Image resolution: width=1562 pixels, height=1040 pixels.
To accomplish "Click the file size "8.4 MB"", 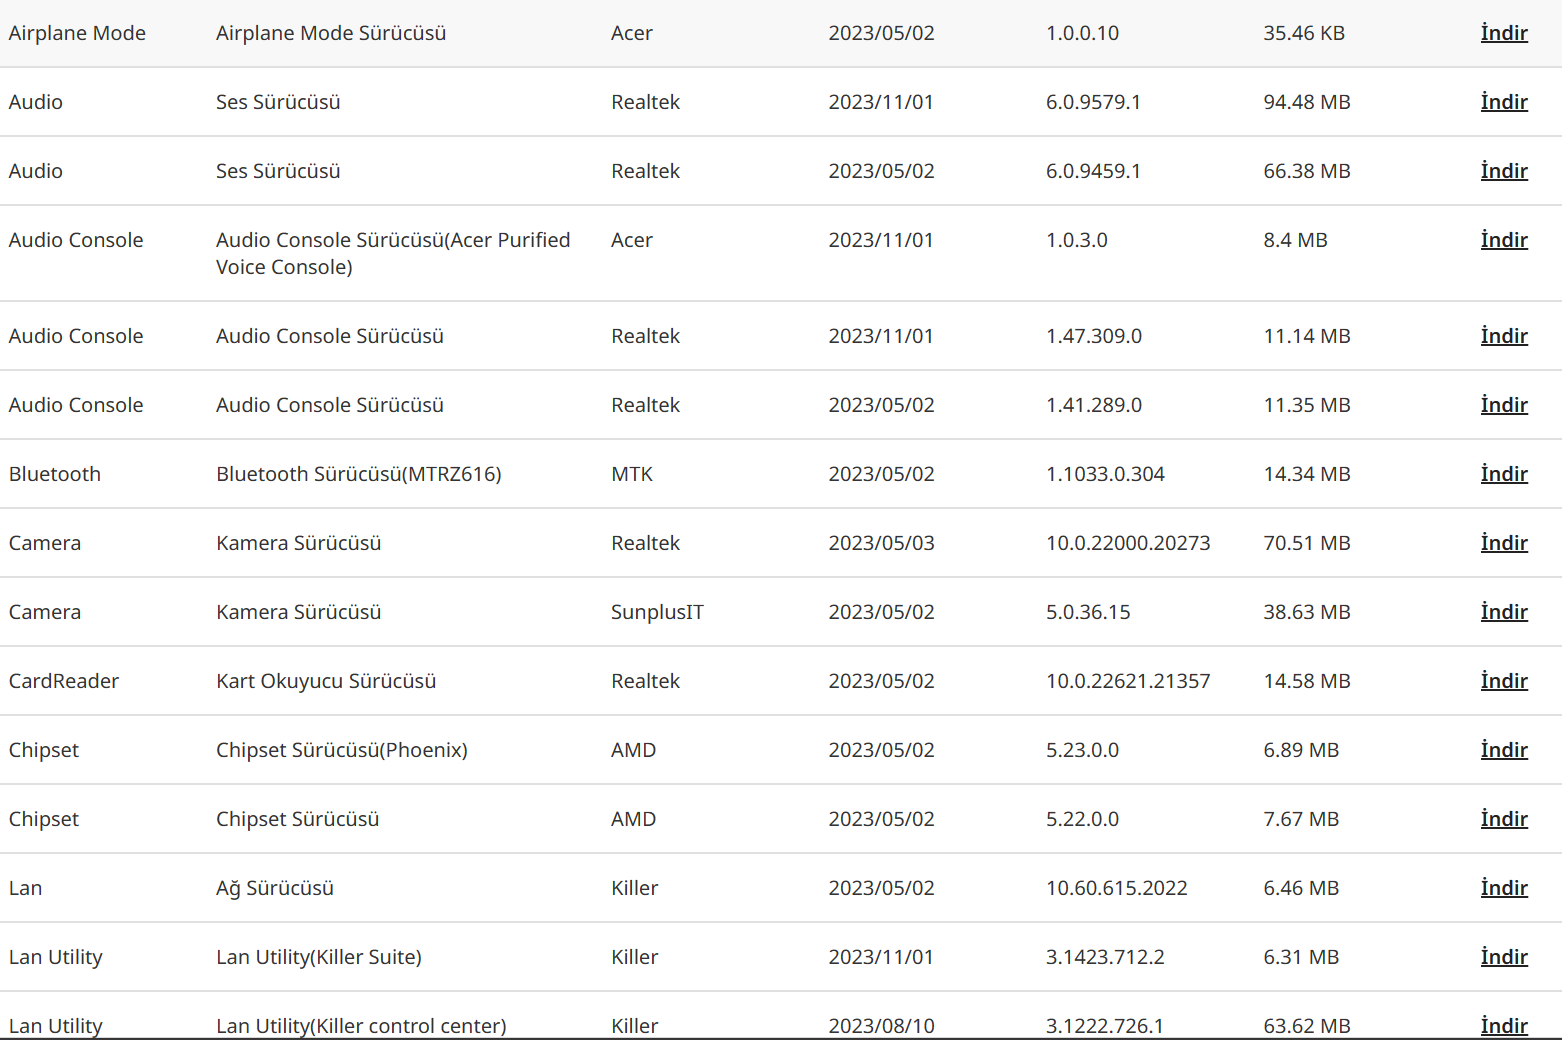I will coord(1295,240).
